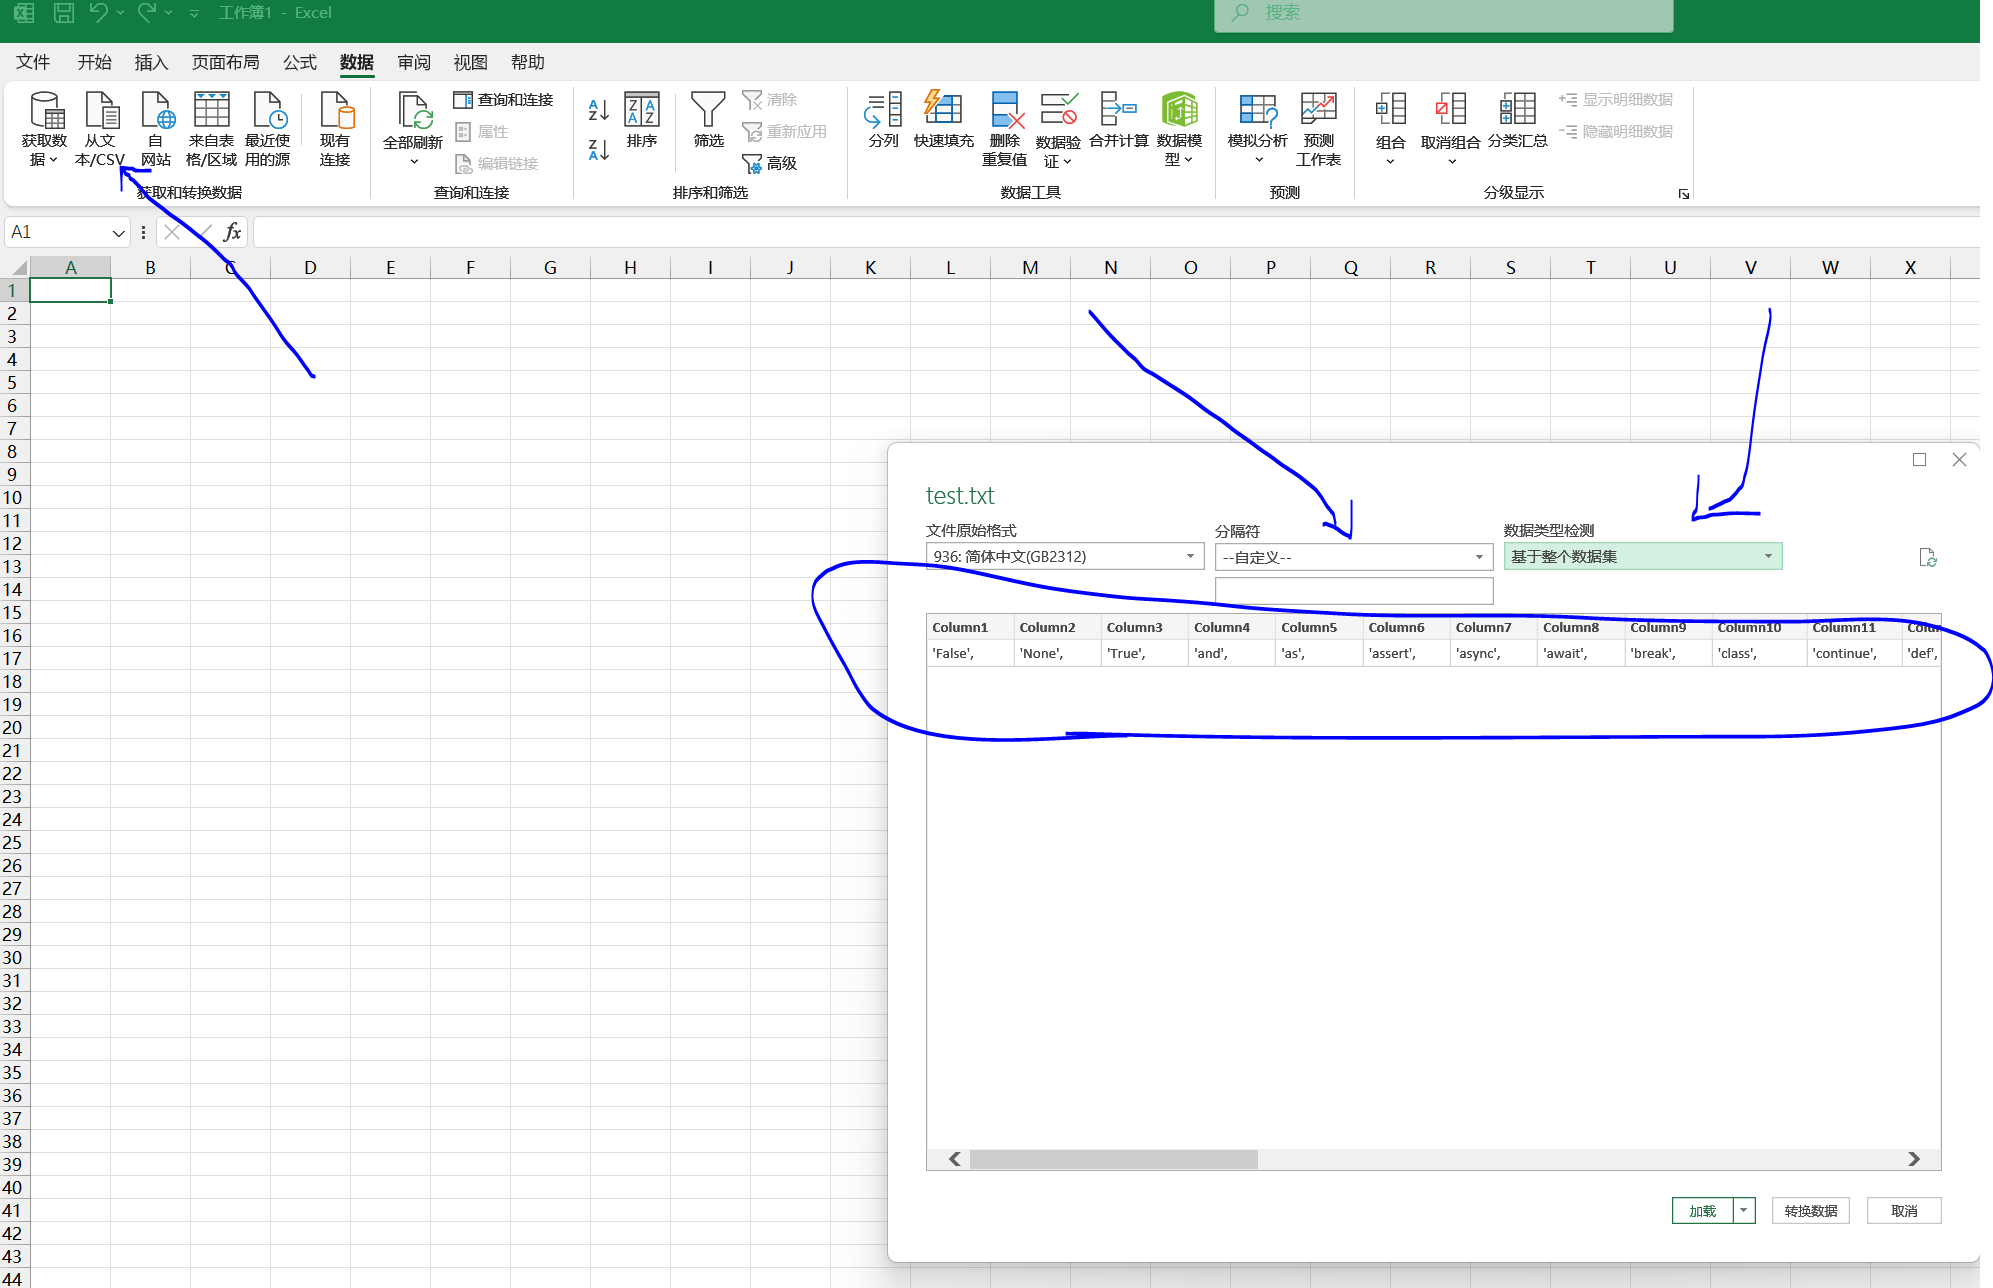Click the sort ascending A-Z icon
Image resolution: width=1993 pixels, height=1288 pixels.
click(x=598, y=109)
